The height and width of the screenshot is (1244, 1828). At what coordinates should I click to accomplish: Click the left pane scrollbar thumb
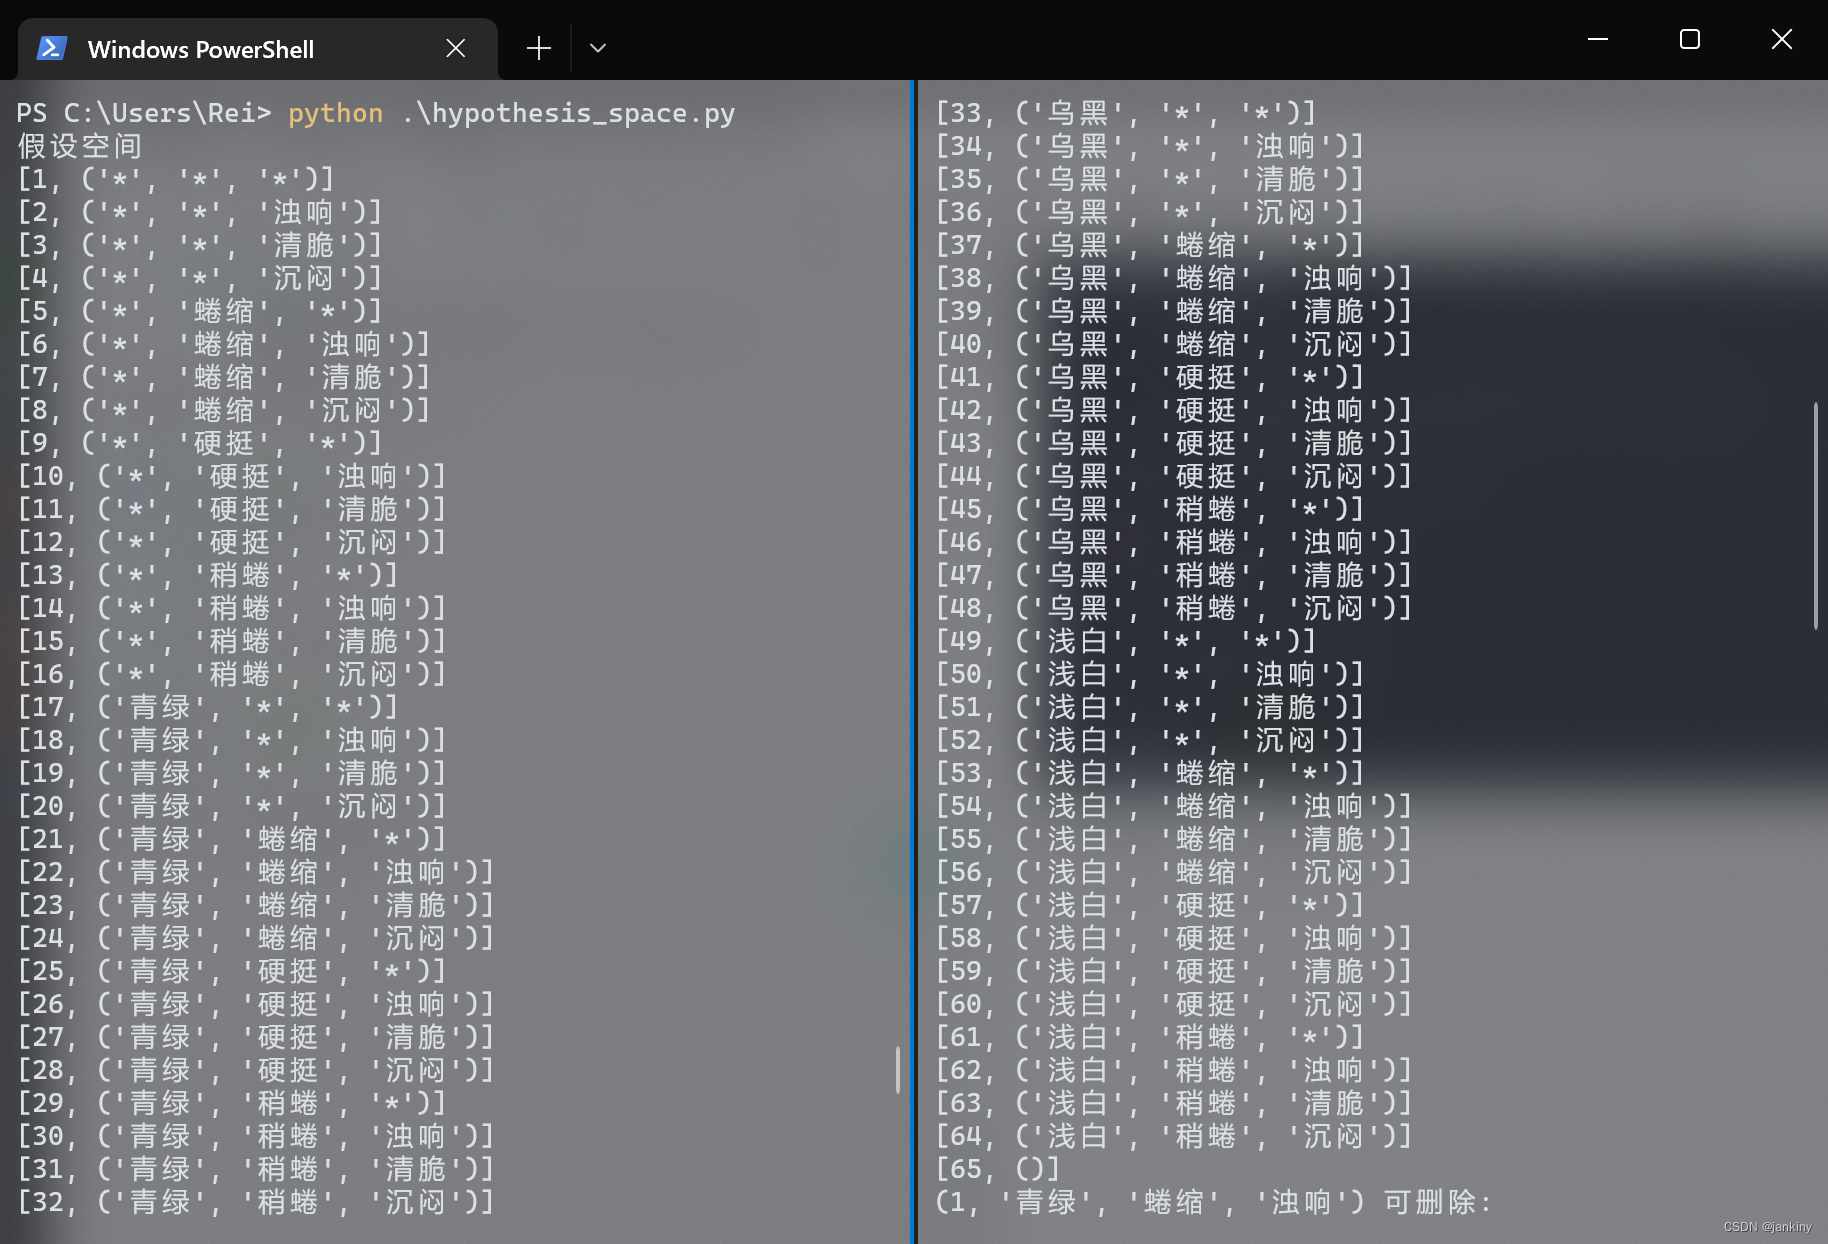coord(897,1070)
